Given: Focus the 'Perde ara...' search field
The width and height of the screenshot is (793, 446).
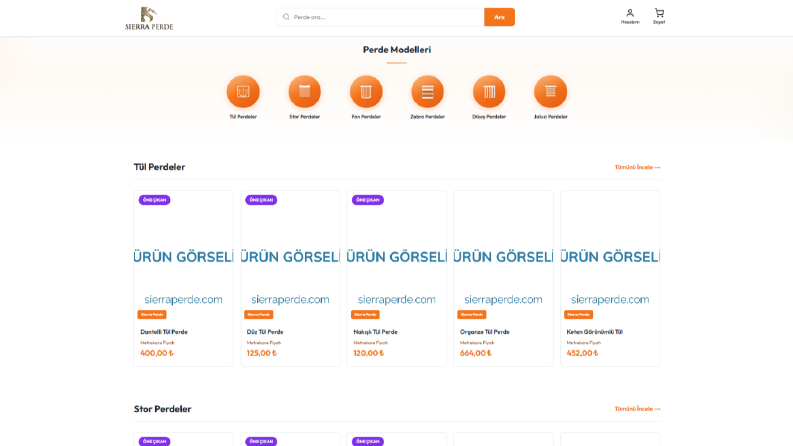Looking at the screenshot, I should pyautogui.click(x=380, y=17).
